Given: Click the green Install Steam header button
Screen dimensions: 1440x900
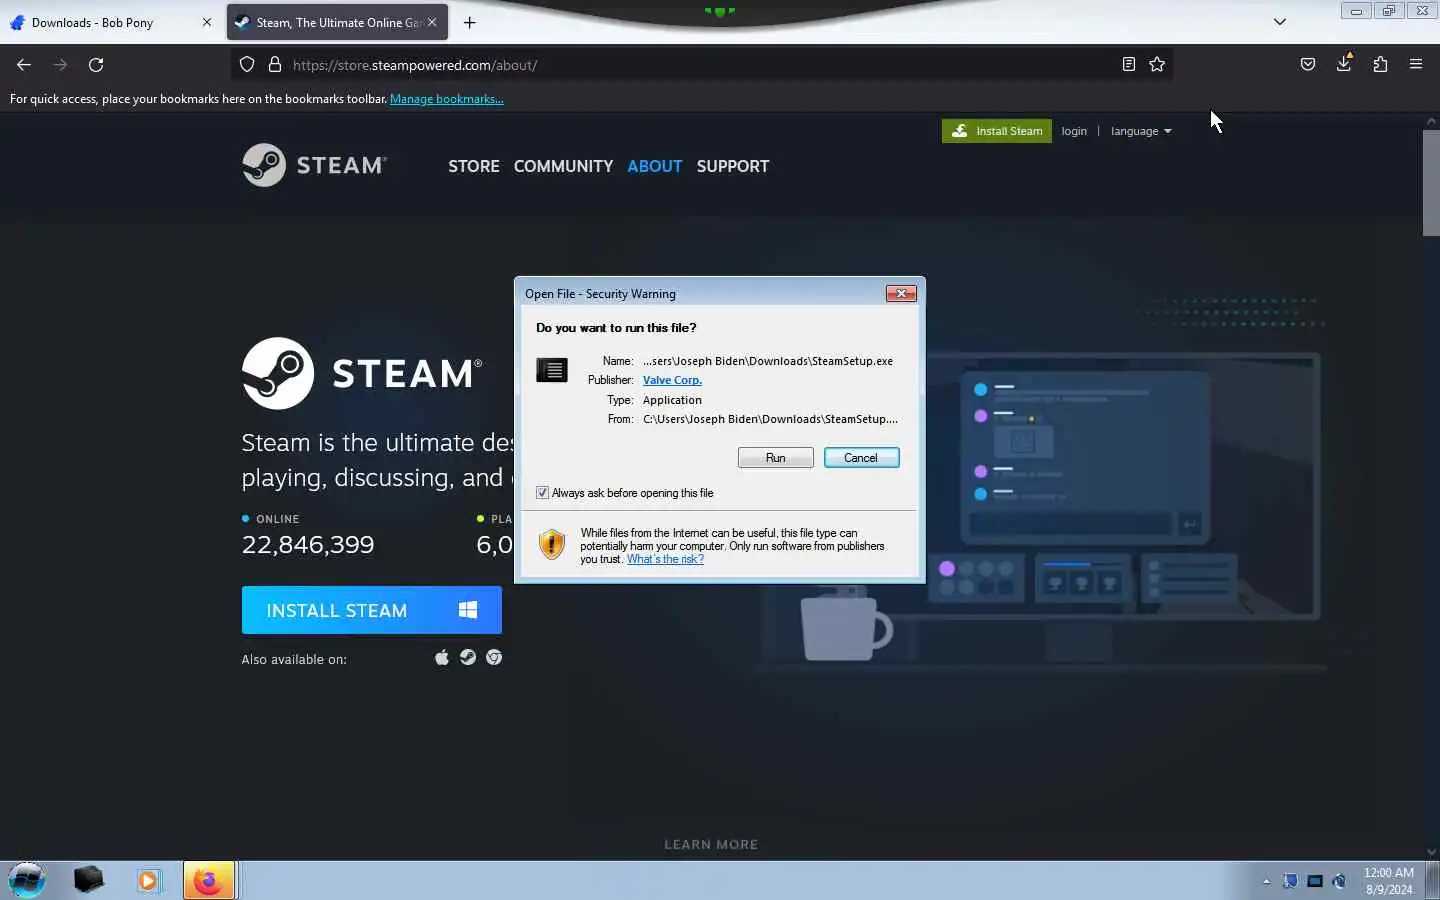Looking at the screenshot, I should pyautogui.click(x=997, y=131).
